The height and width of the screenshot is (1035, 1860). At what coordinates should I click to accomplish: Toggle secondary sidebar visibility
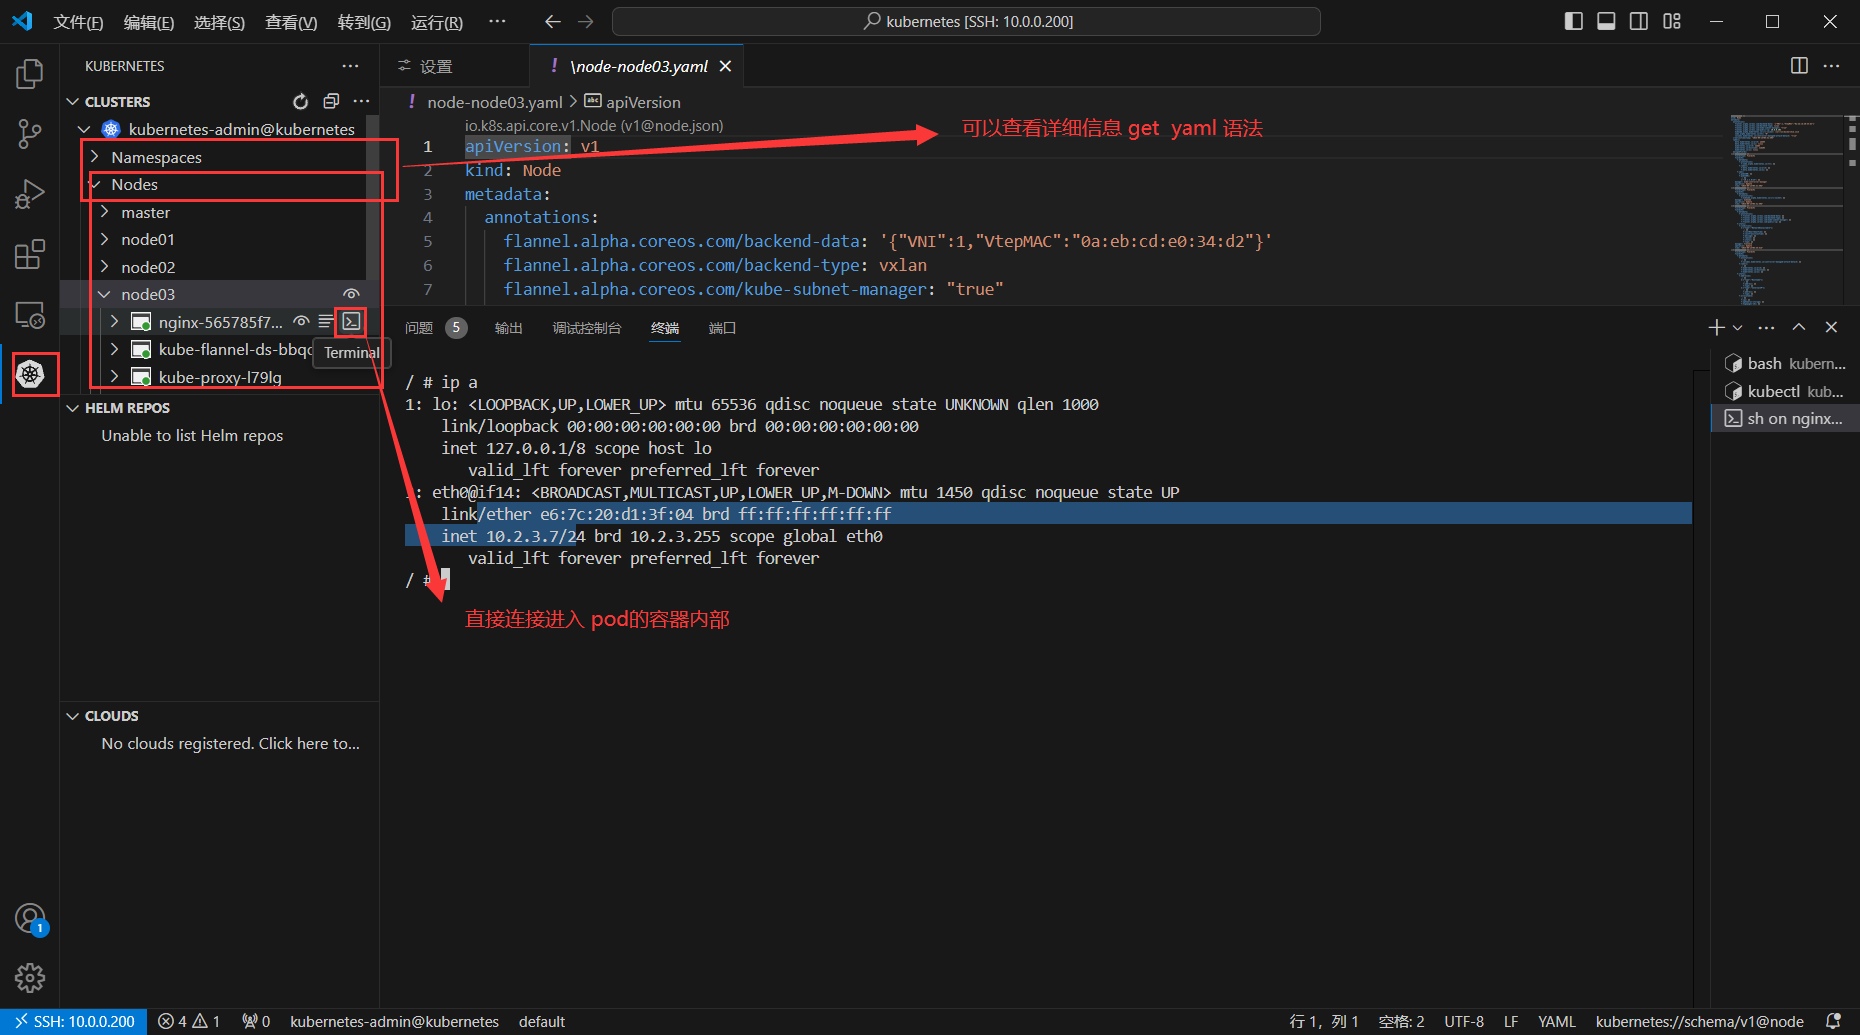coord(1639,21)
